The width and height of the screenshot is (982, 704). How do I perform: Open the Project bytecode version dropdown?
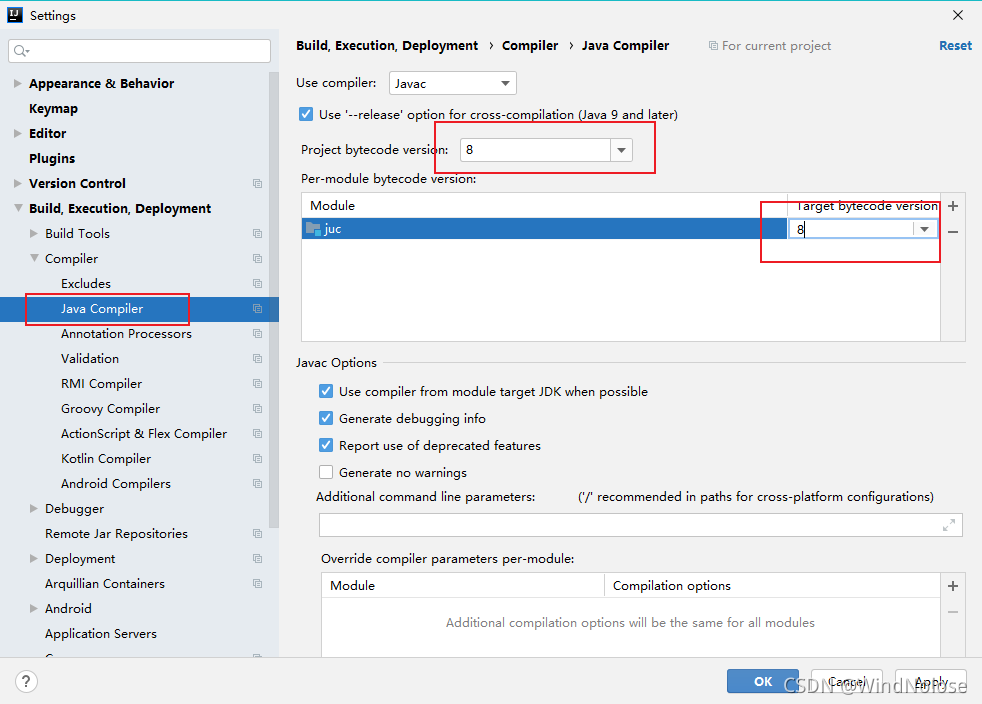(x=621, y=150)
